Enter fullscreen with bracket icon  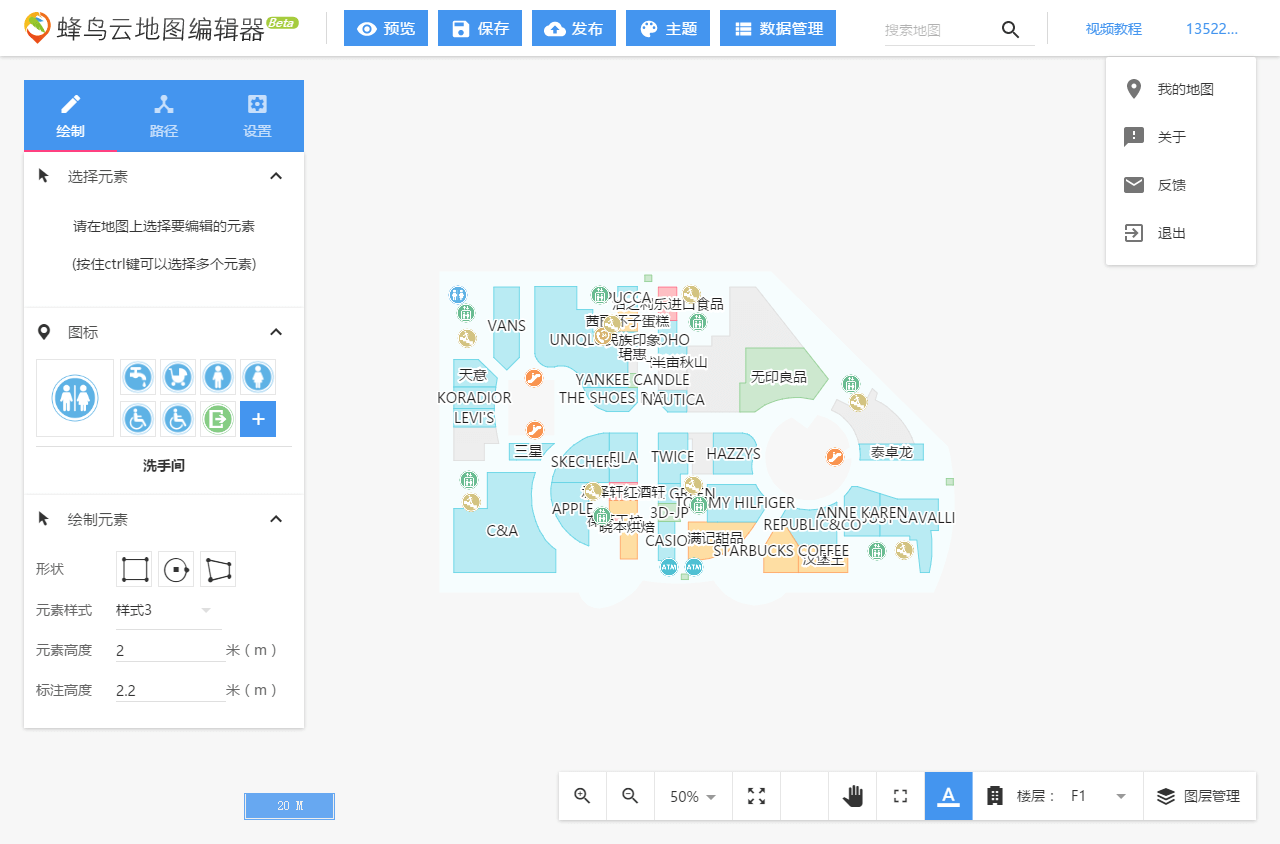click(900, 796)
